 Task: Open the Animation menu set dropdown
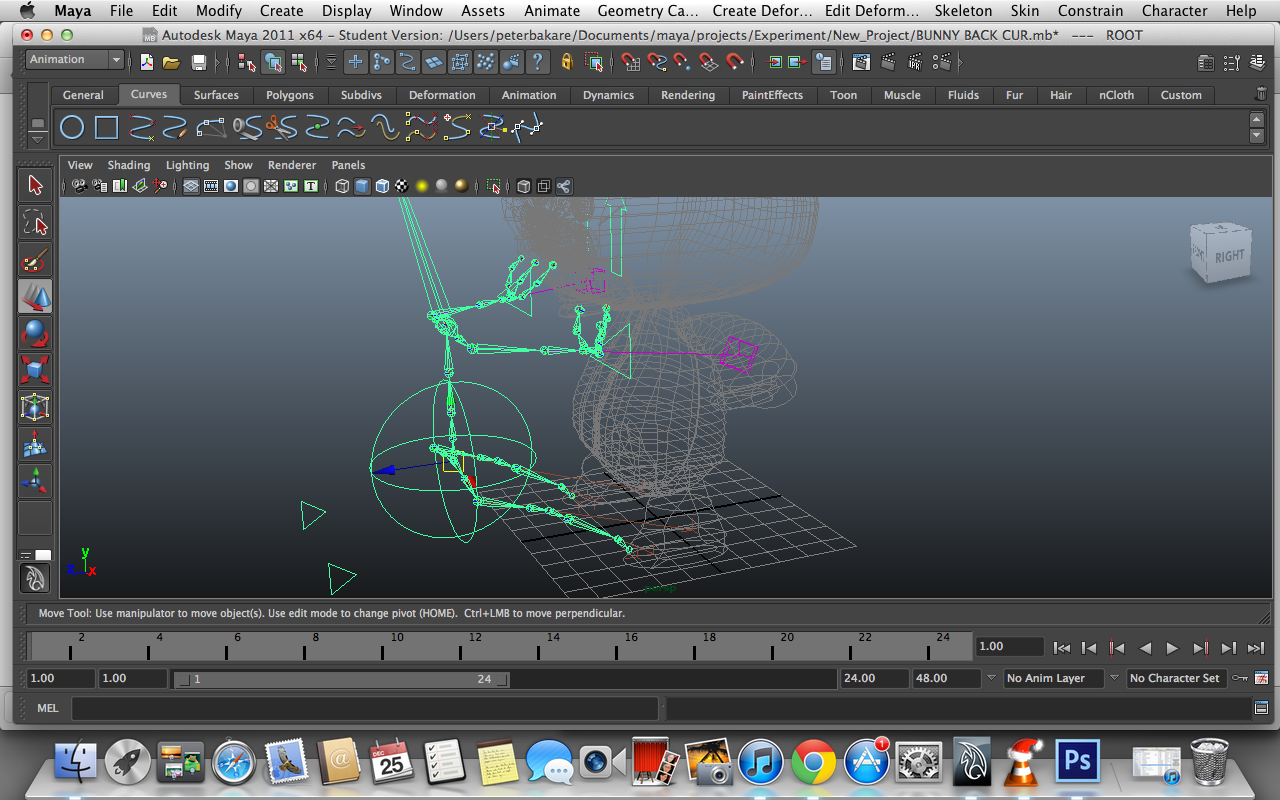(x=74, y=60)
